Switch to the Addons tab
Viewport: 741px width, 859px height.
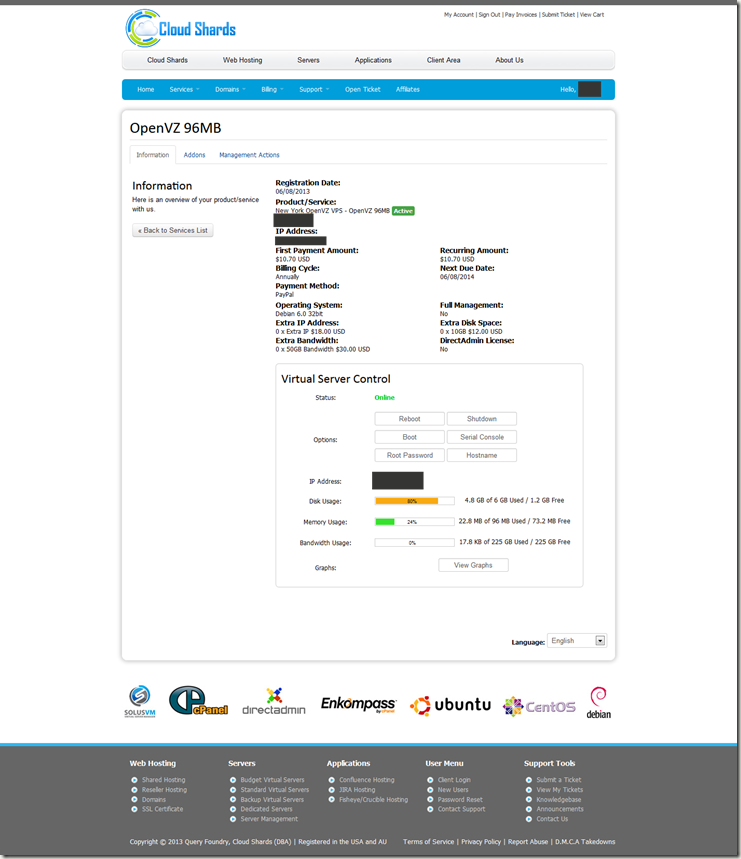pos(194,155)
